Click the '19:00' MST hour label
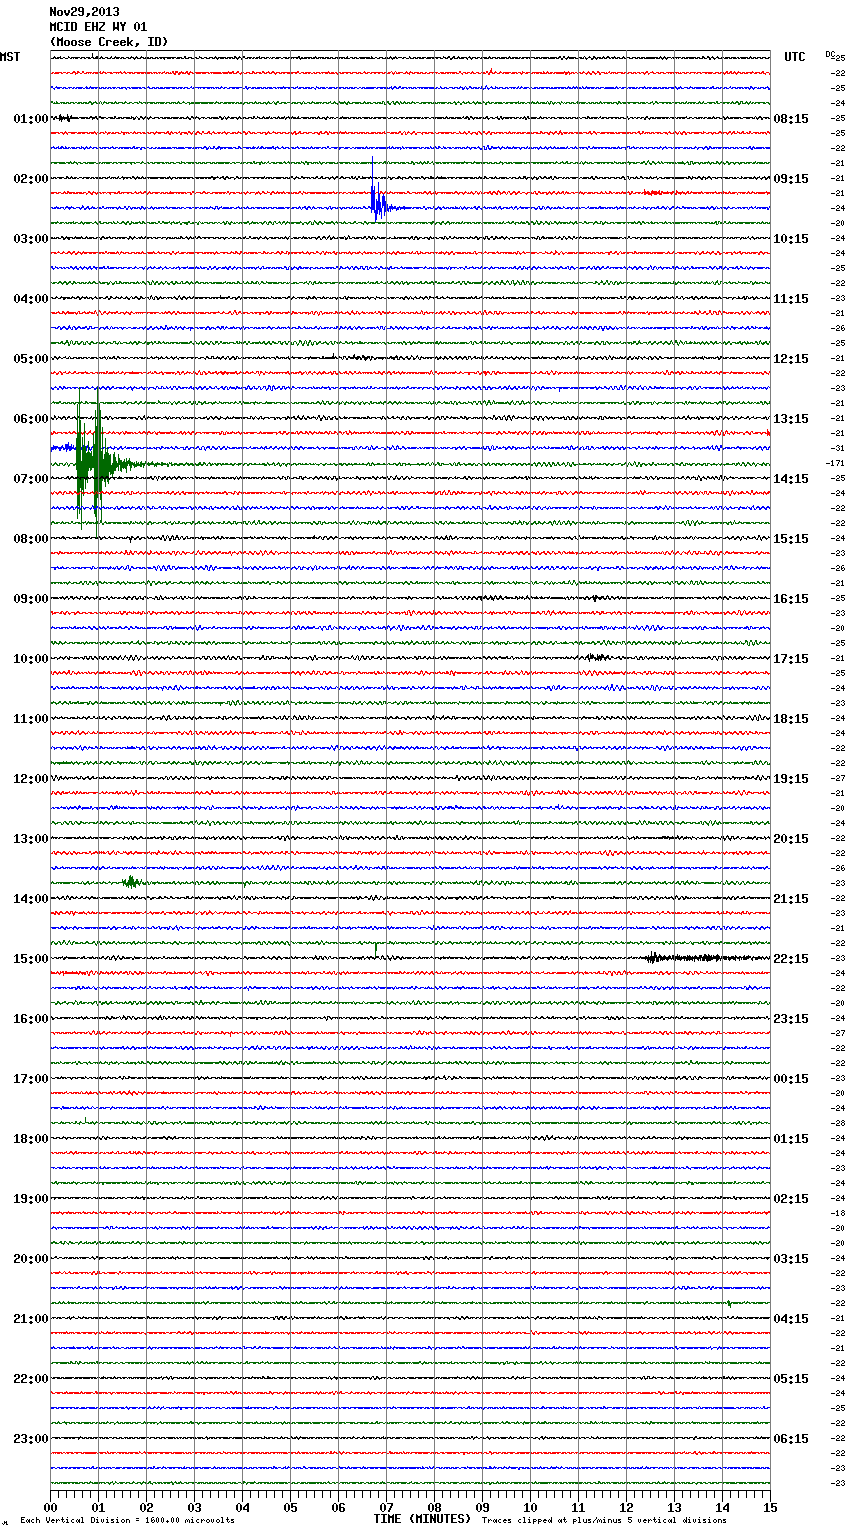This screenshot has width=850, height=1534. tap(31, 1199)
